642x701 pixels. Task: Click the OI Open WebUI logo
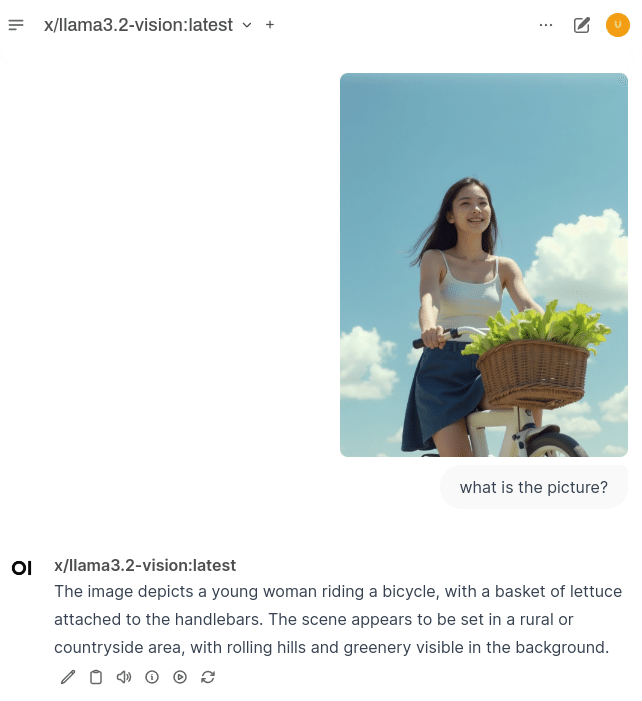coord(21,568)
